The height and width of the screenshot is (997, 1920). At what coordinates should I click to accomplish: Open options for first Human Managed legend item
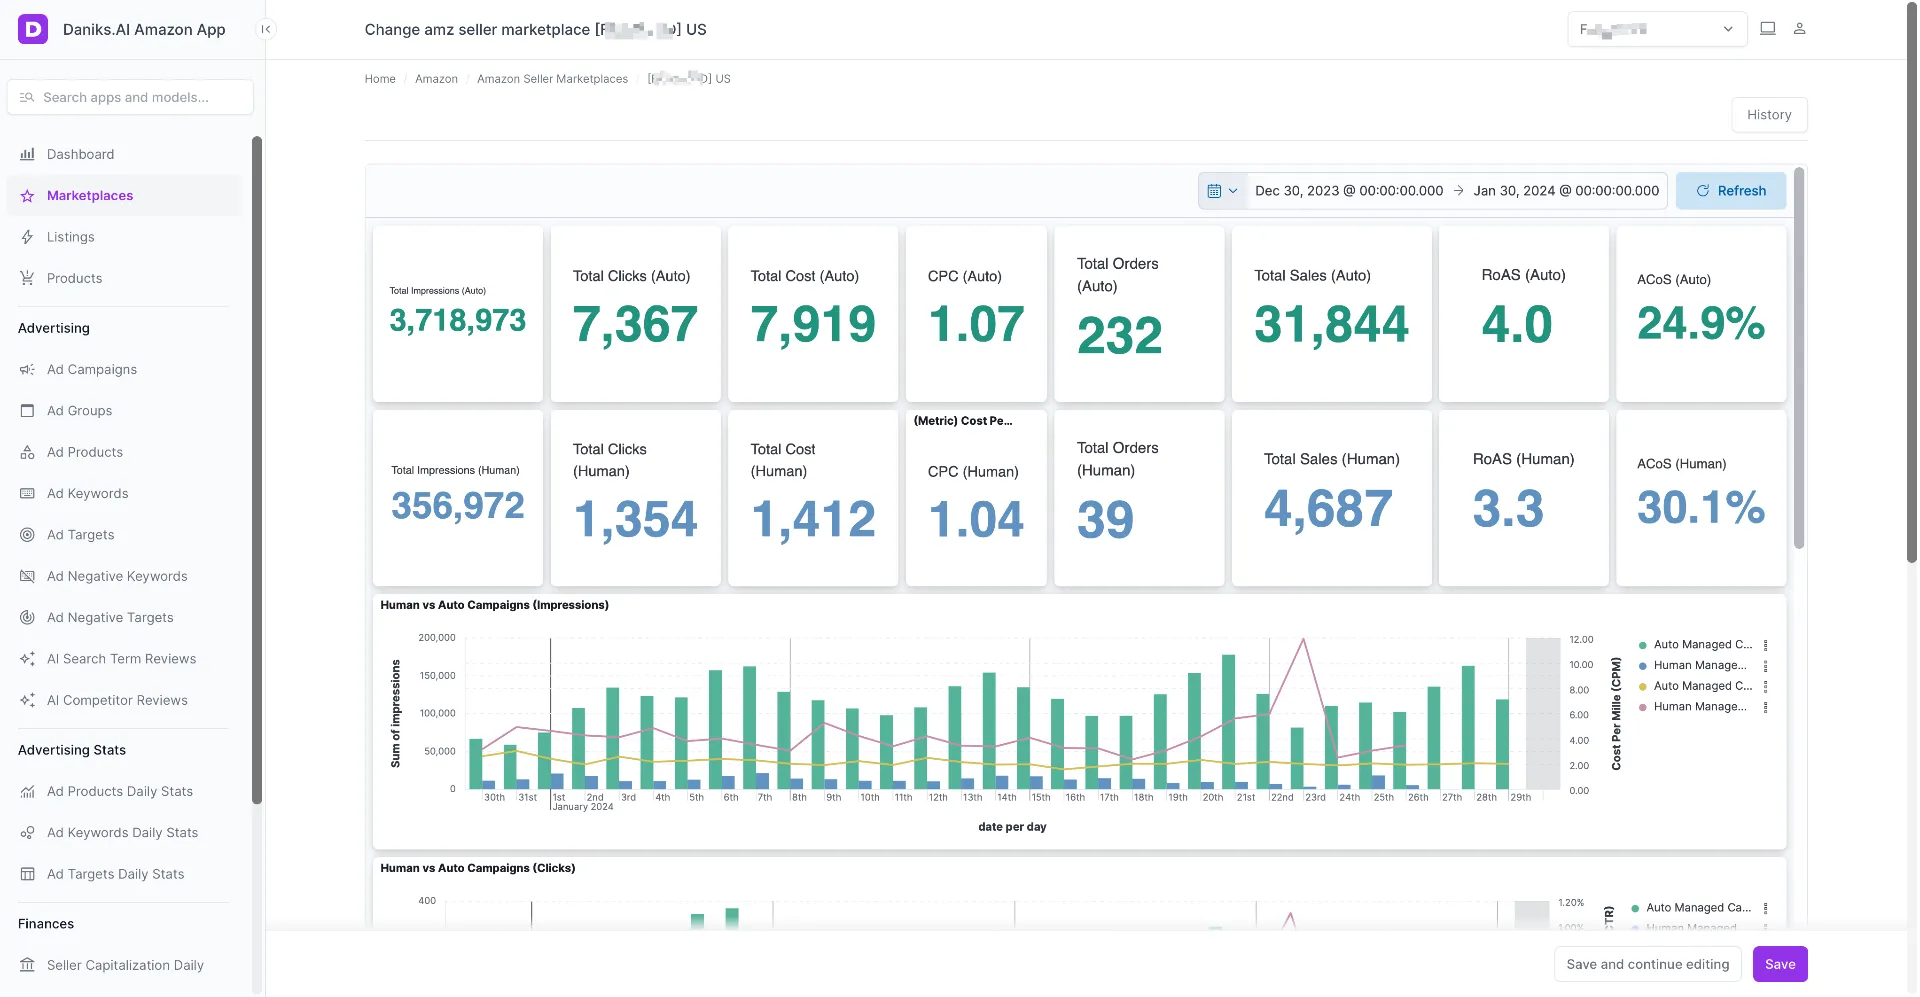1765,666
